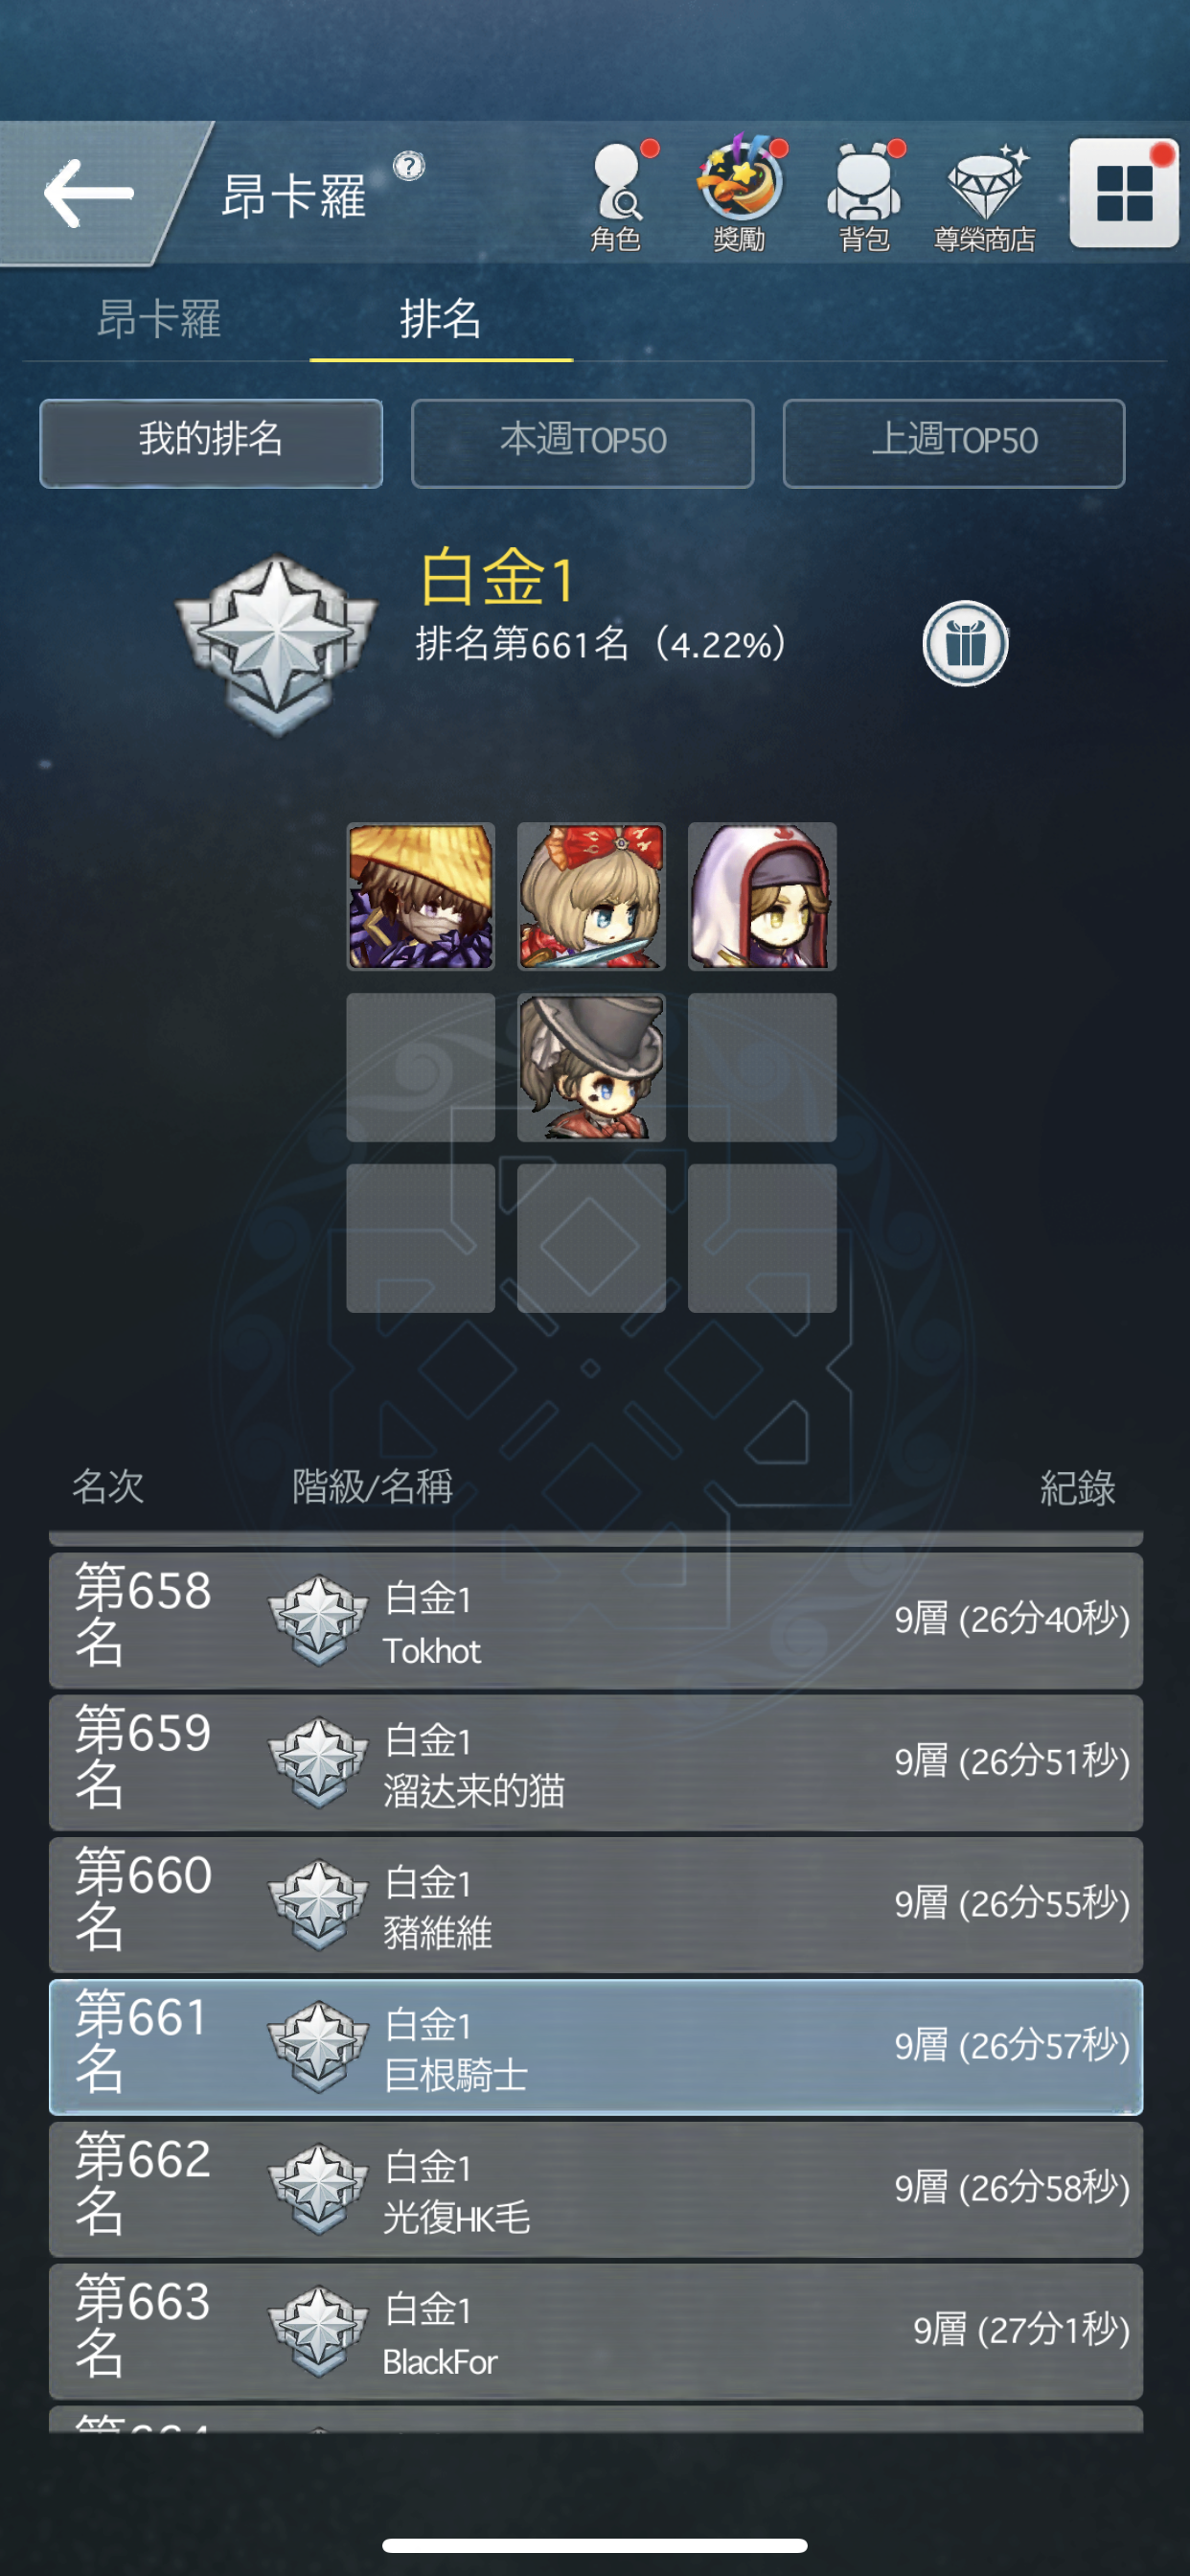
Task: Tap the white hooded character portrait
Action: point(762,896)
